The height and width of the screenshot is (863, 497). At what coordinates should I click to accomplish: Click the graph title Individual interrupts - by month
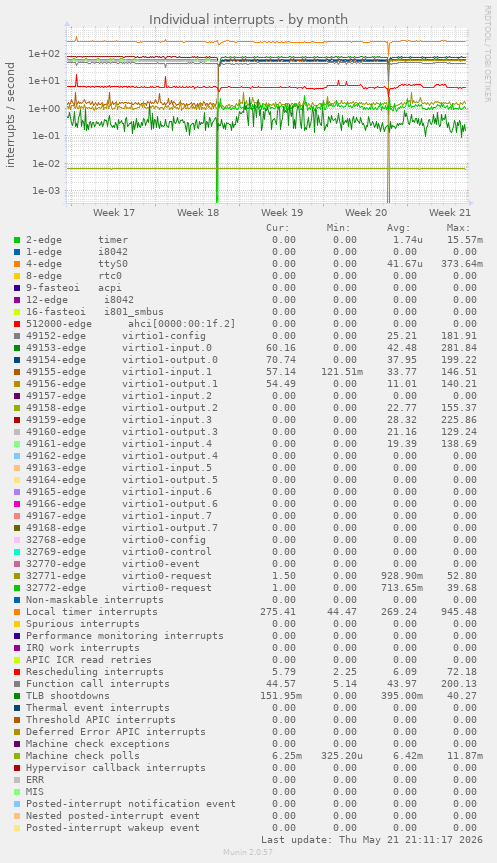(x=248, y=19)
